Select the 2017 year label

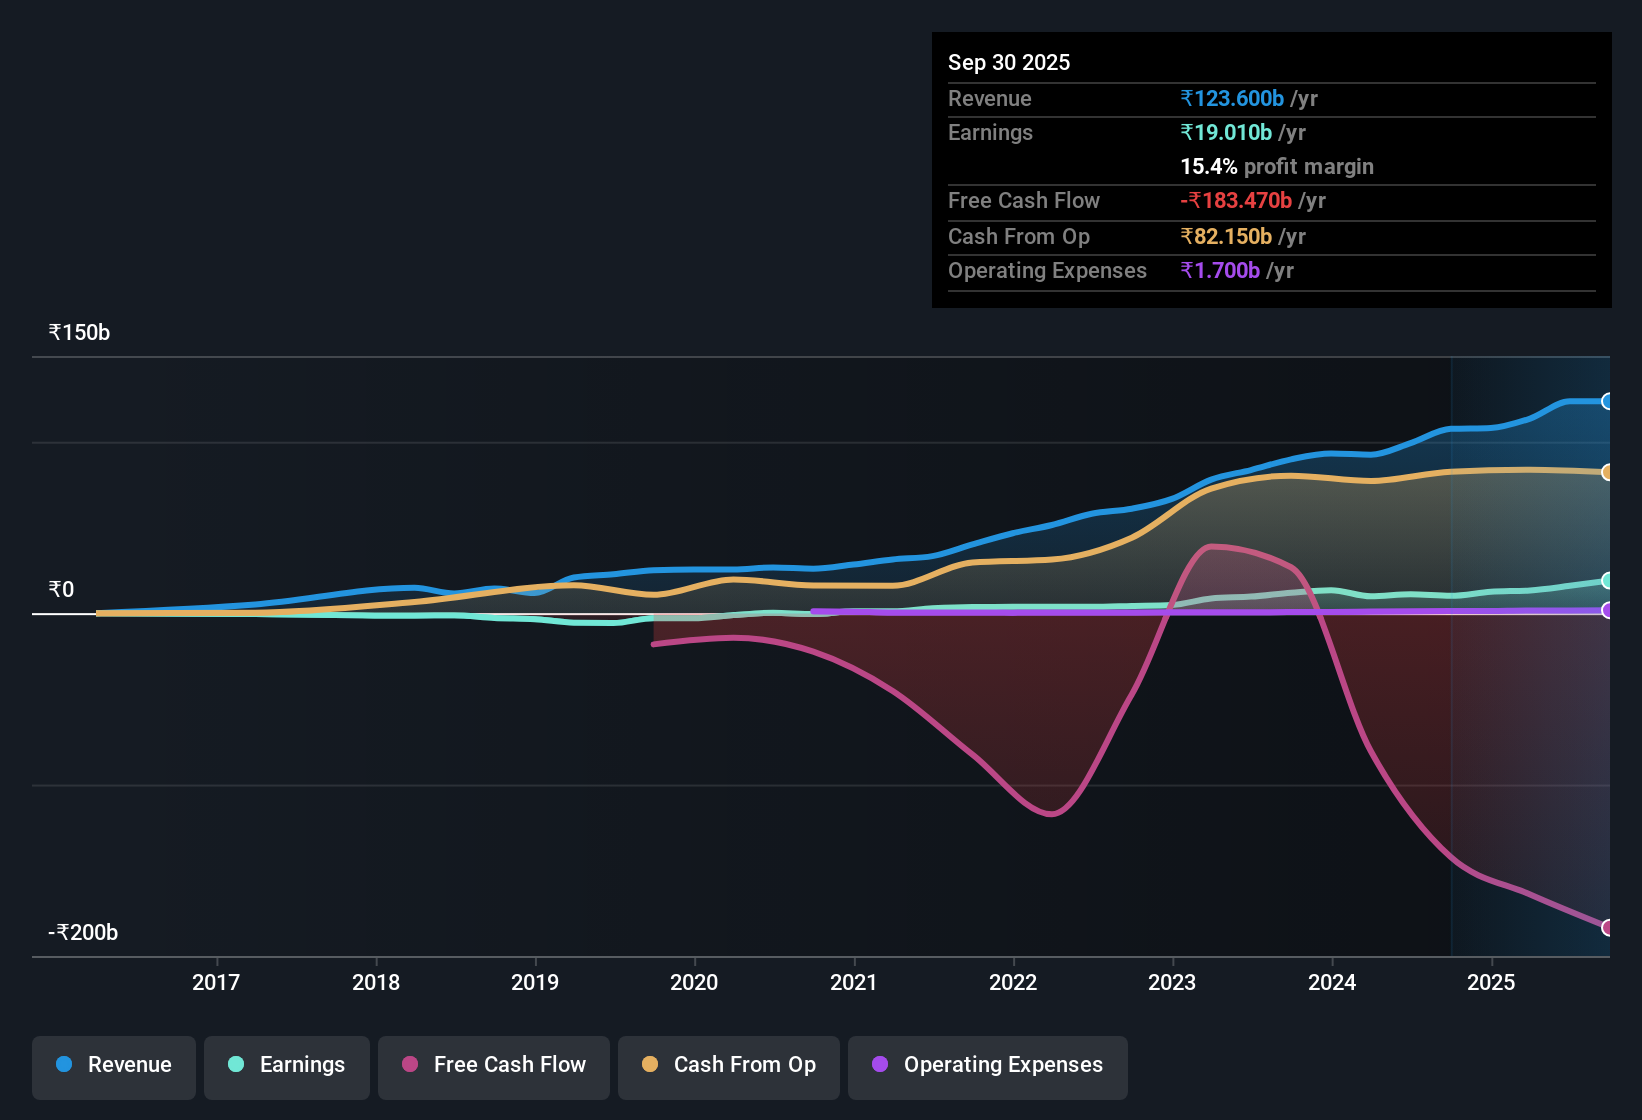pos(217,982)
